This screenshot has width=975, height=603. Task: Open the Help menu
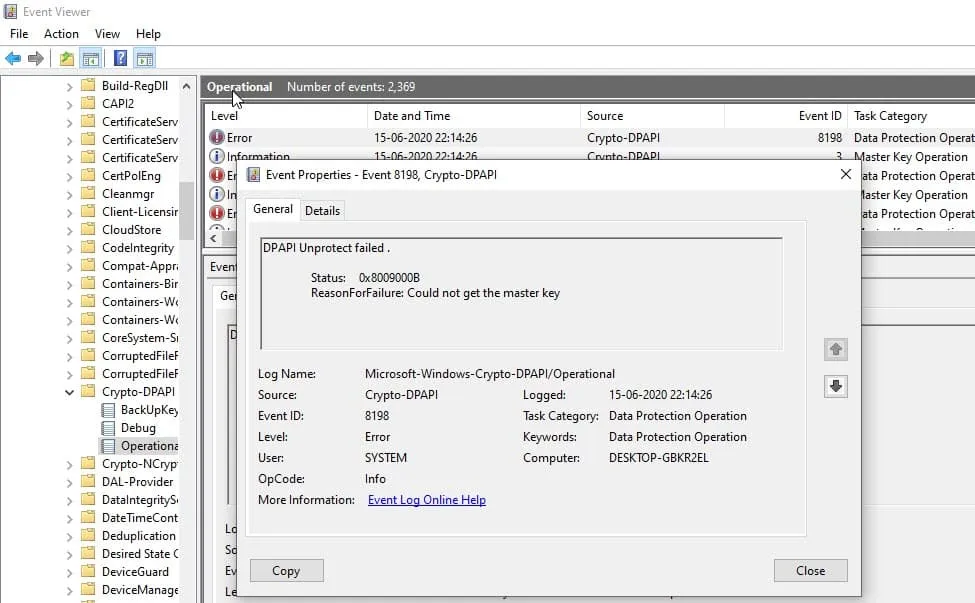(148, 34)
